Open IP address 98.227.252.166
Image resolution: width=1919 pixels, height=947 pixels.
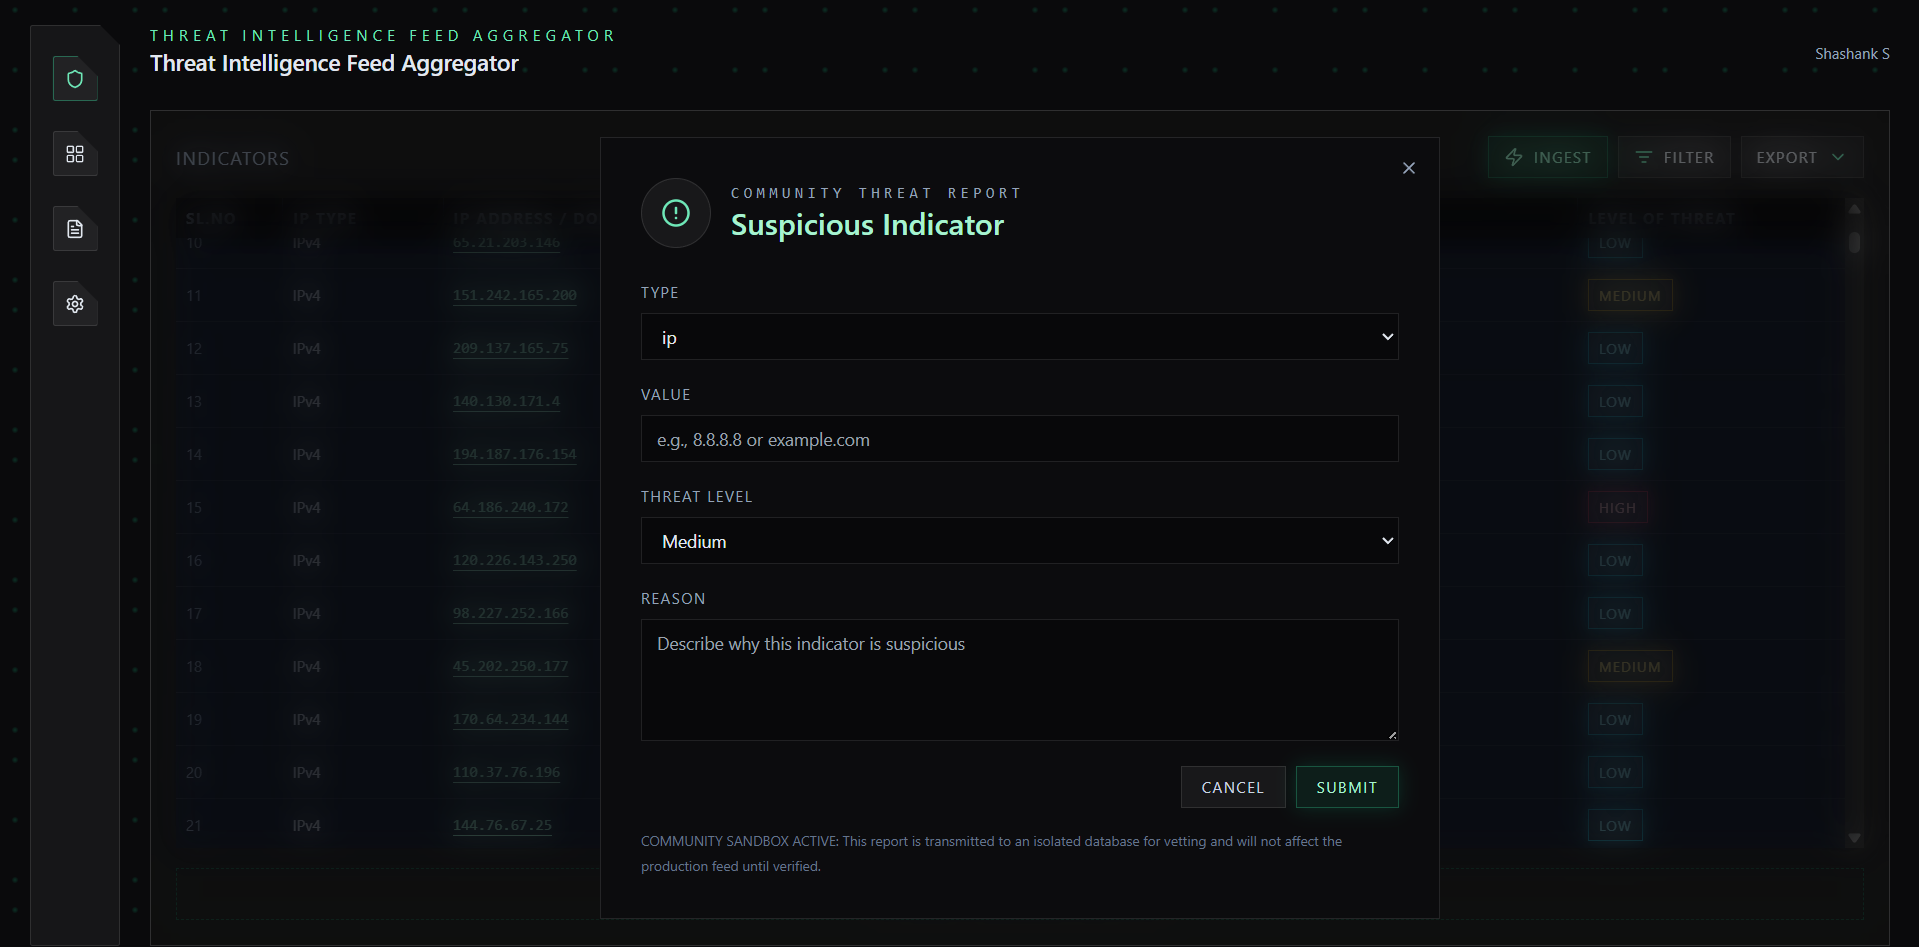[510, 614]
